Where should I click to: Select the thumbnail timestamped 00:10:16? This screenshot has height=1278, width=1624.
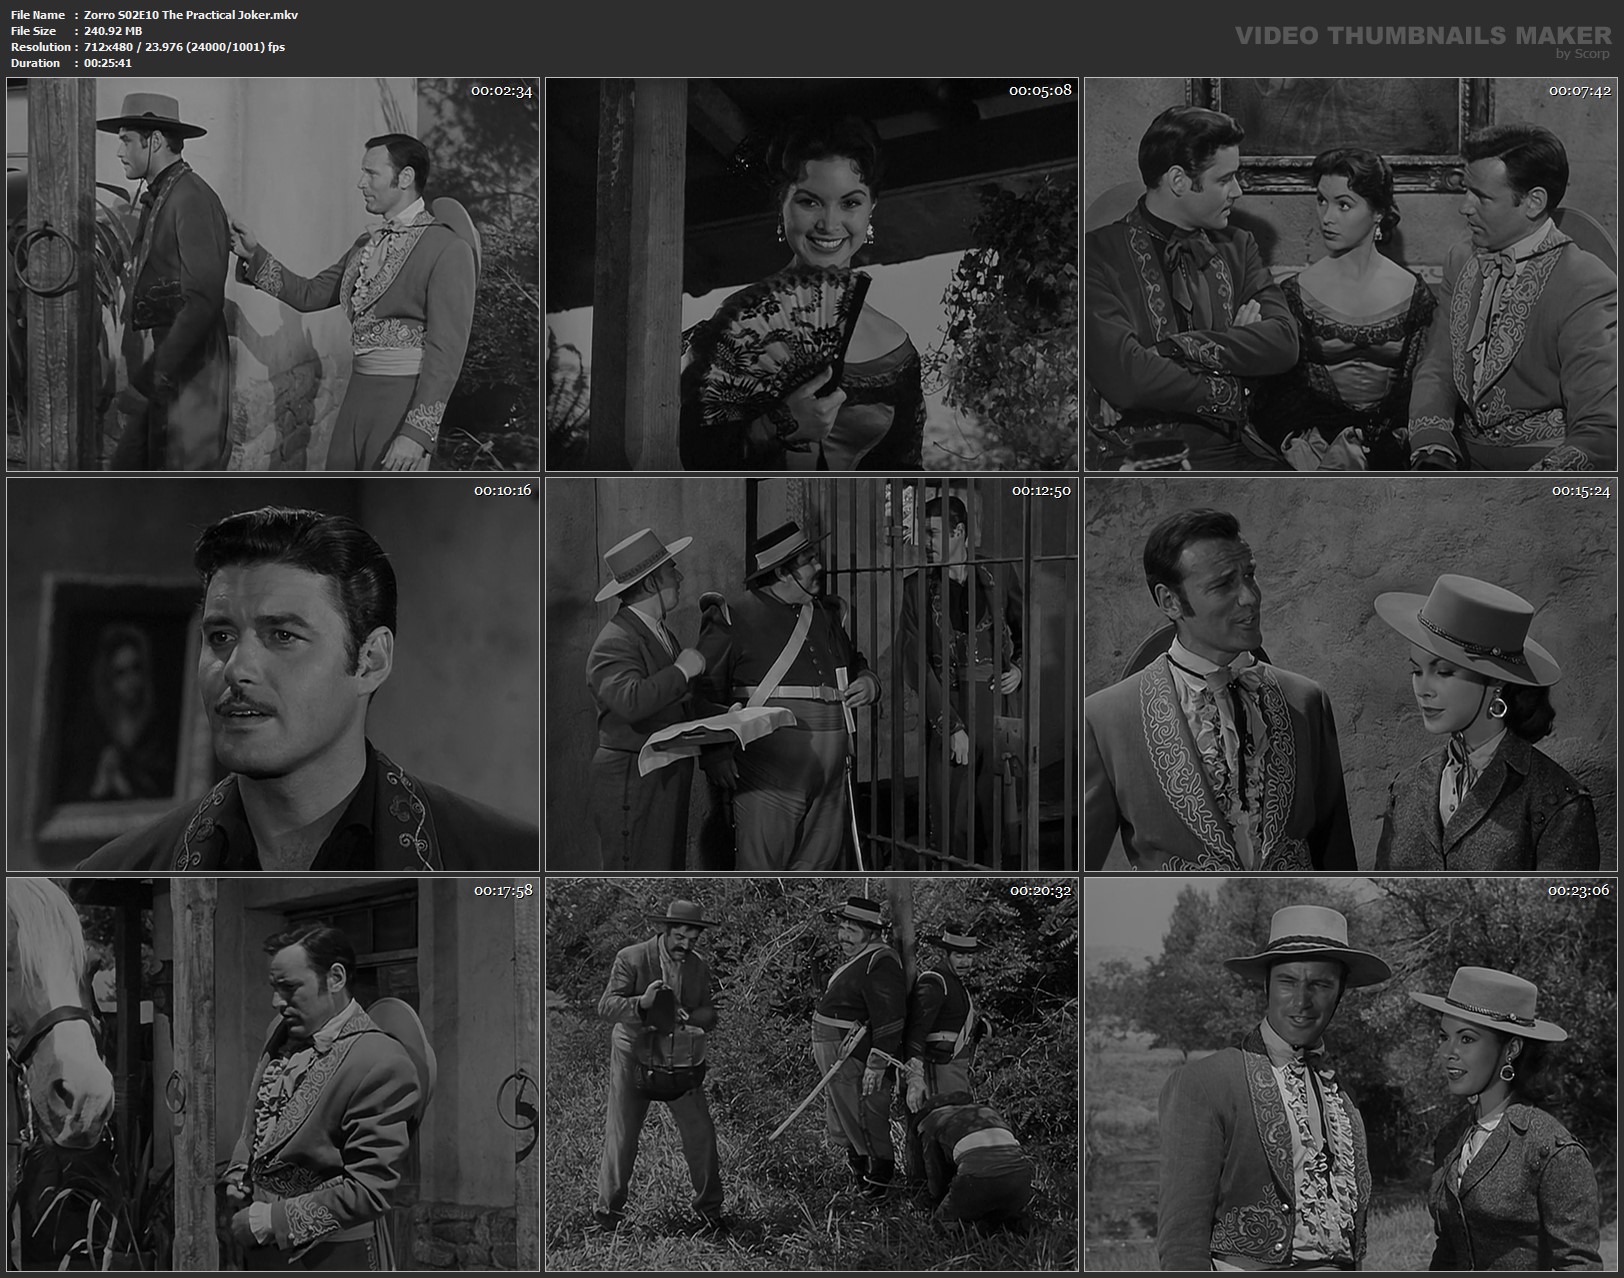click(273, 674)
